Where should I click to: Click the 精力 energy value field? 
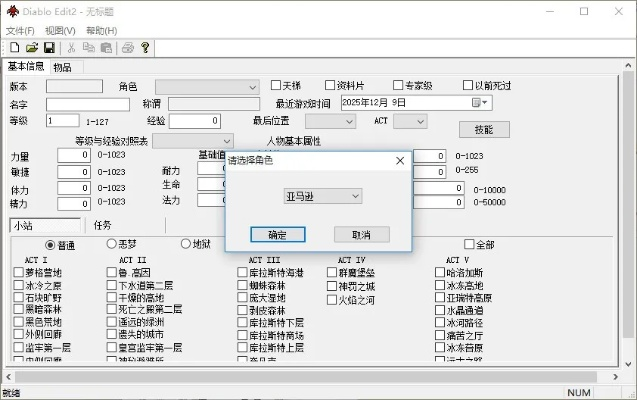pos(74,204)
